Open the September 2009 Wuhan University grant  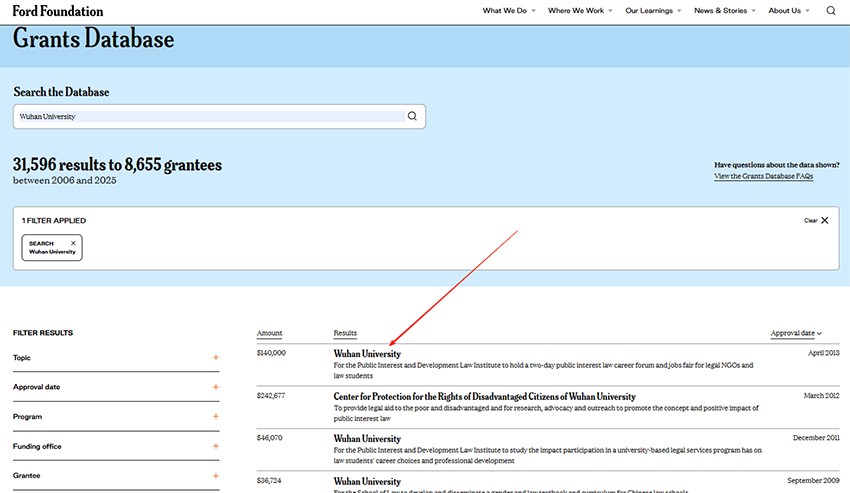[x=367, y=482]
